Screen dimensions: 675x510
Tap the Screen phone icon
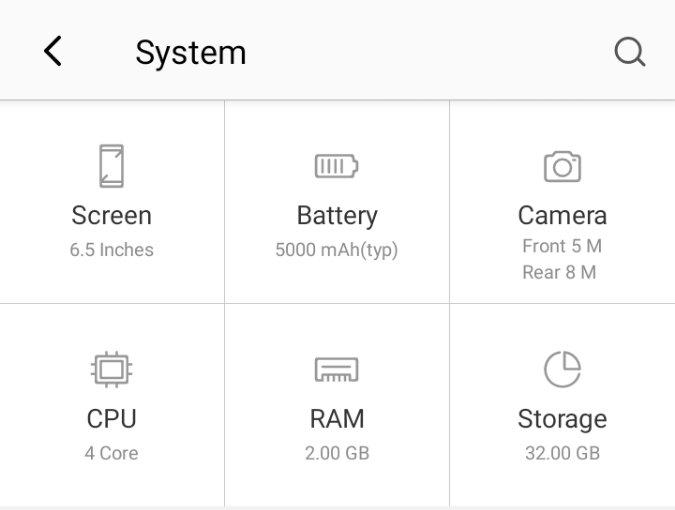[111, 166]
